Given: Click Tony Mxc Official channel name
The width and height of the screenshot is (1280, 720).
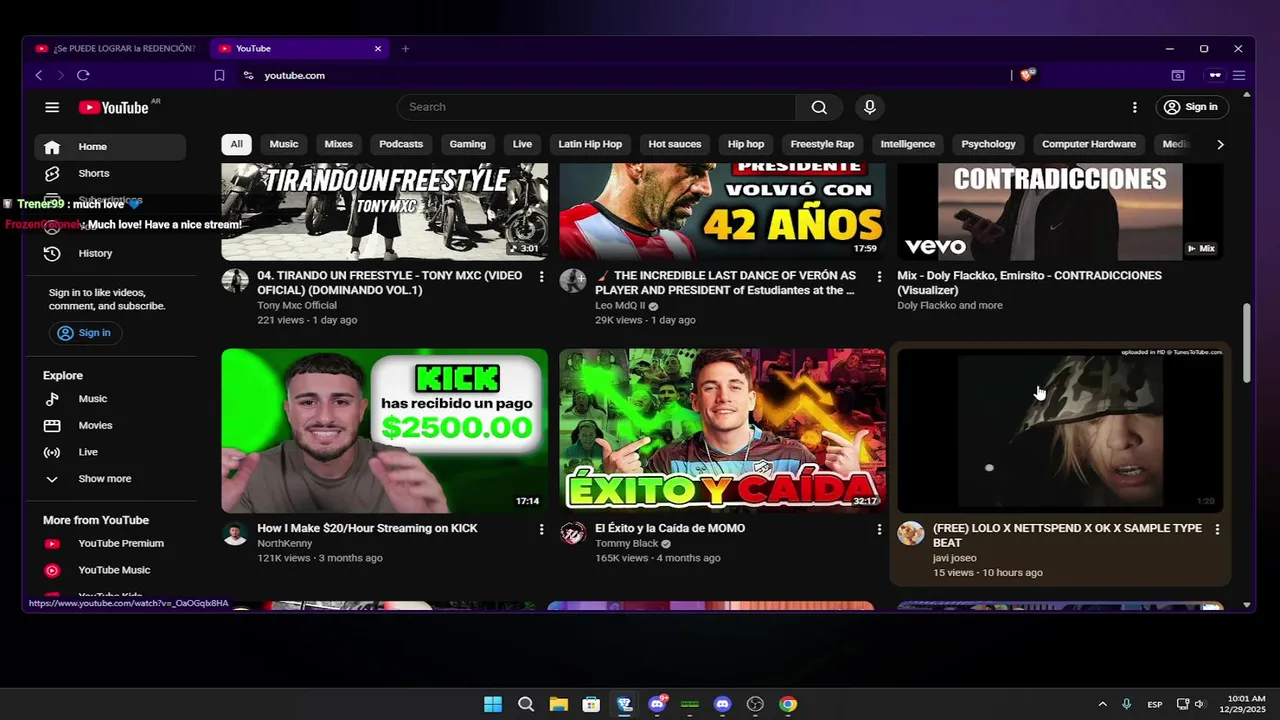Looking at the screenshot, I should pos(297,305).
